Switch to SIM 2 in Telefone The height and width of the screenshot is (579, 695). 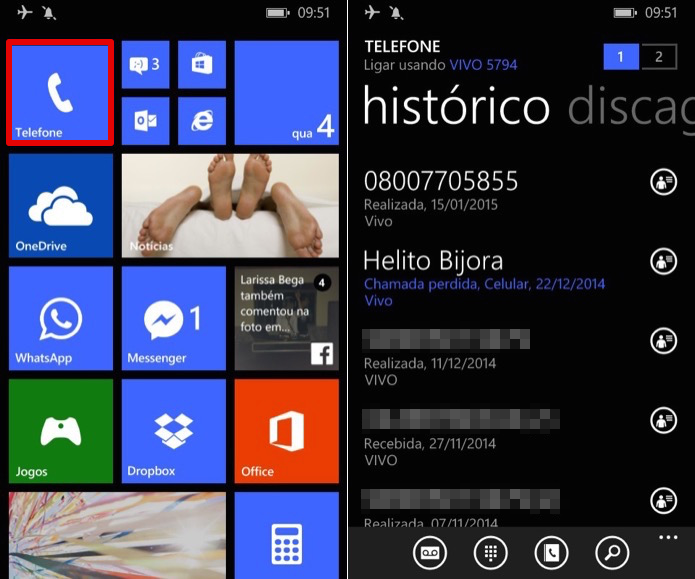tap(659, 56)
